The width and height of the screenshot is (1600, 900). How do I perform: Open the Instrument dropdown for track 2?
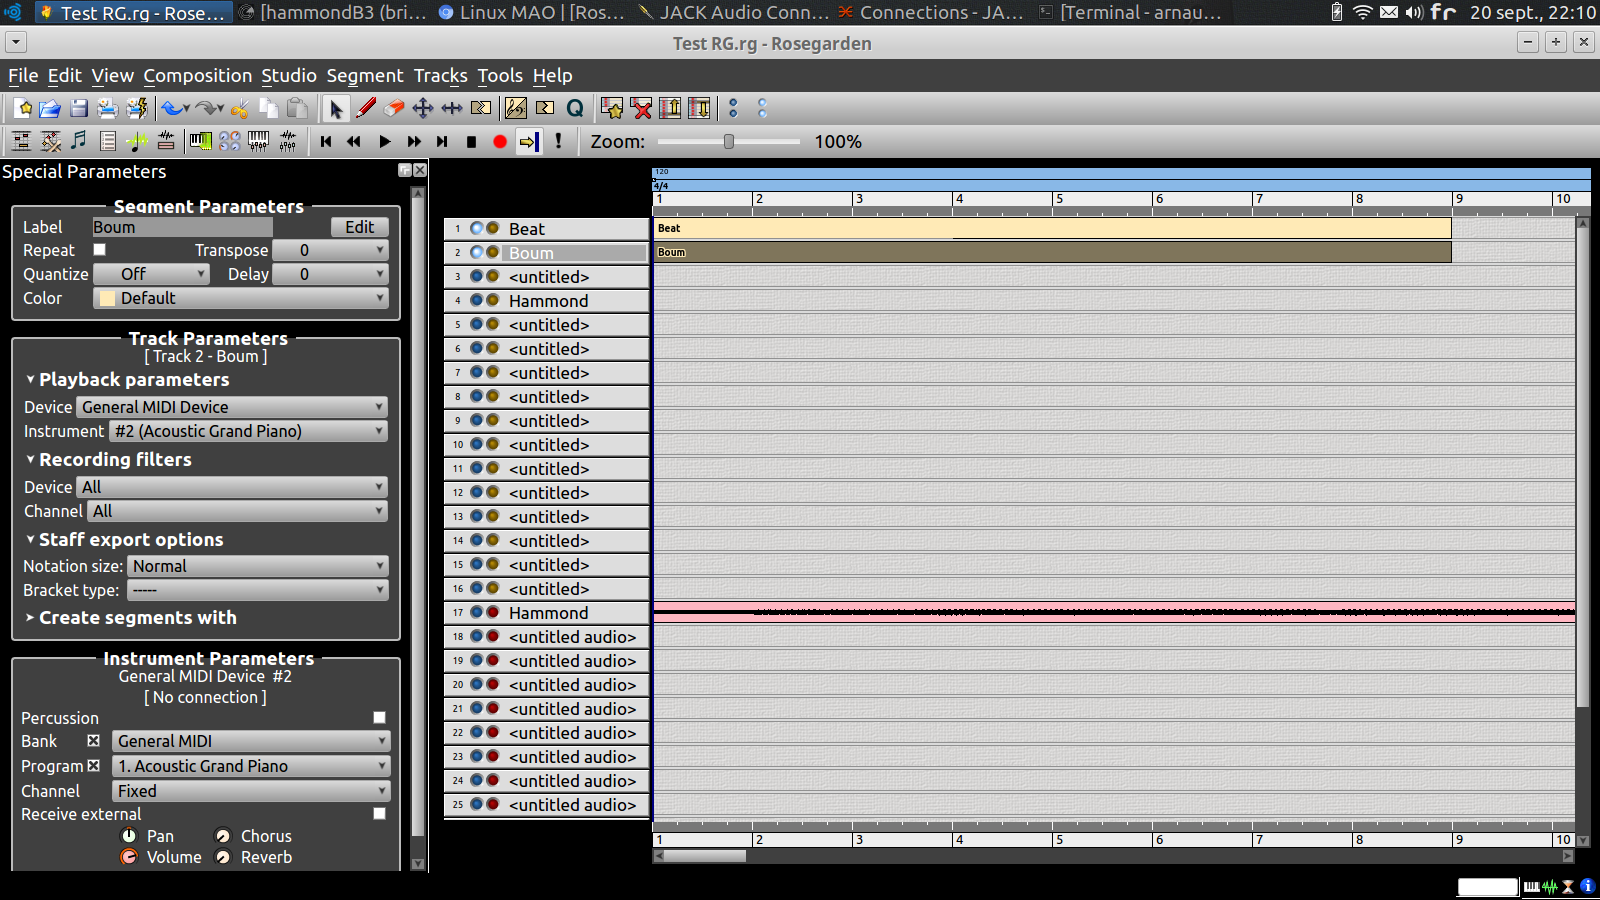pos(249,431)
